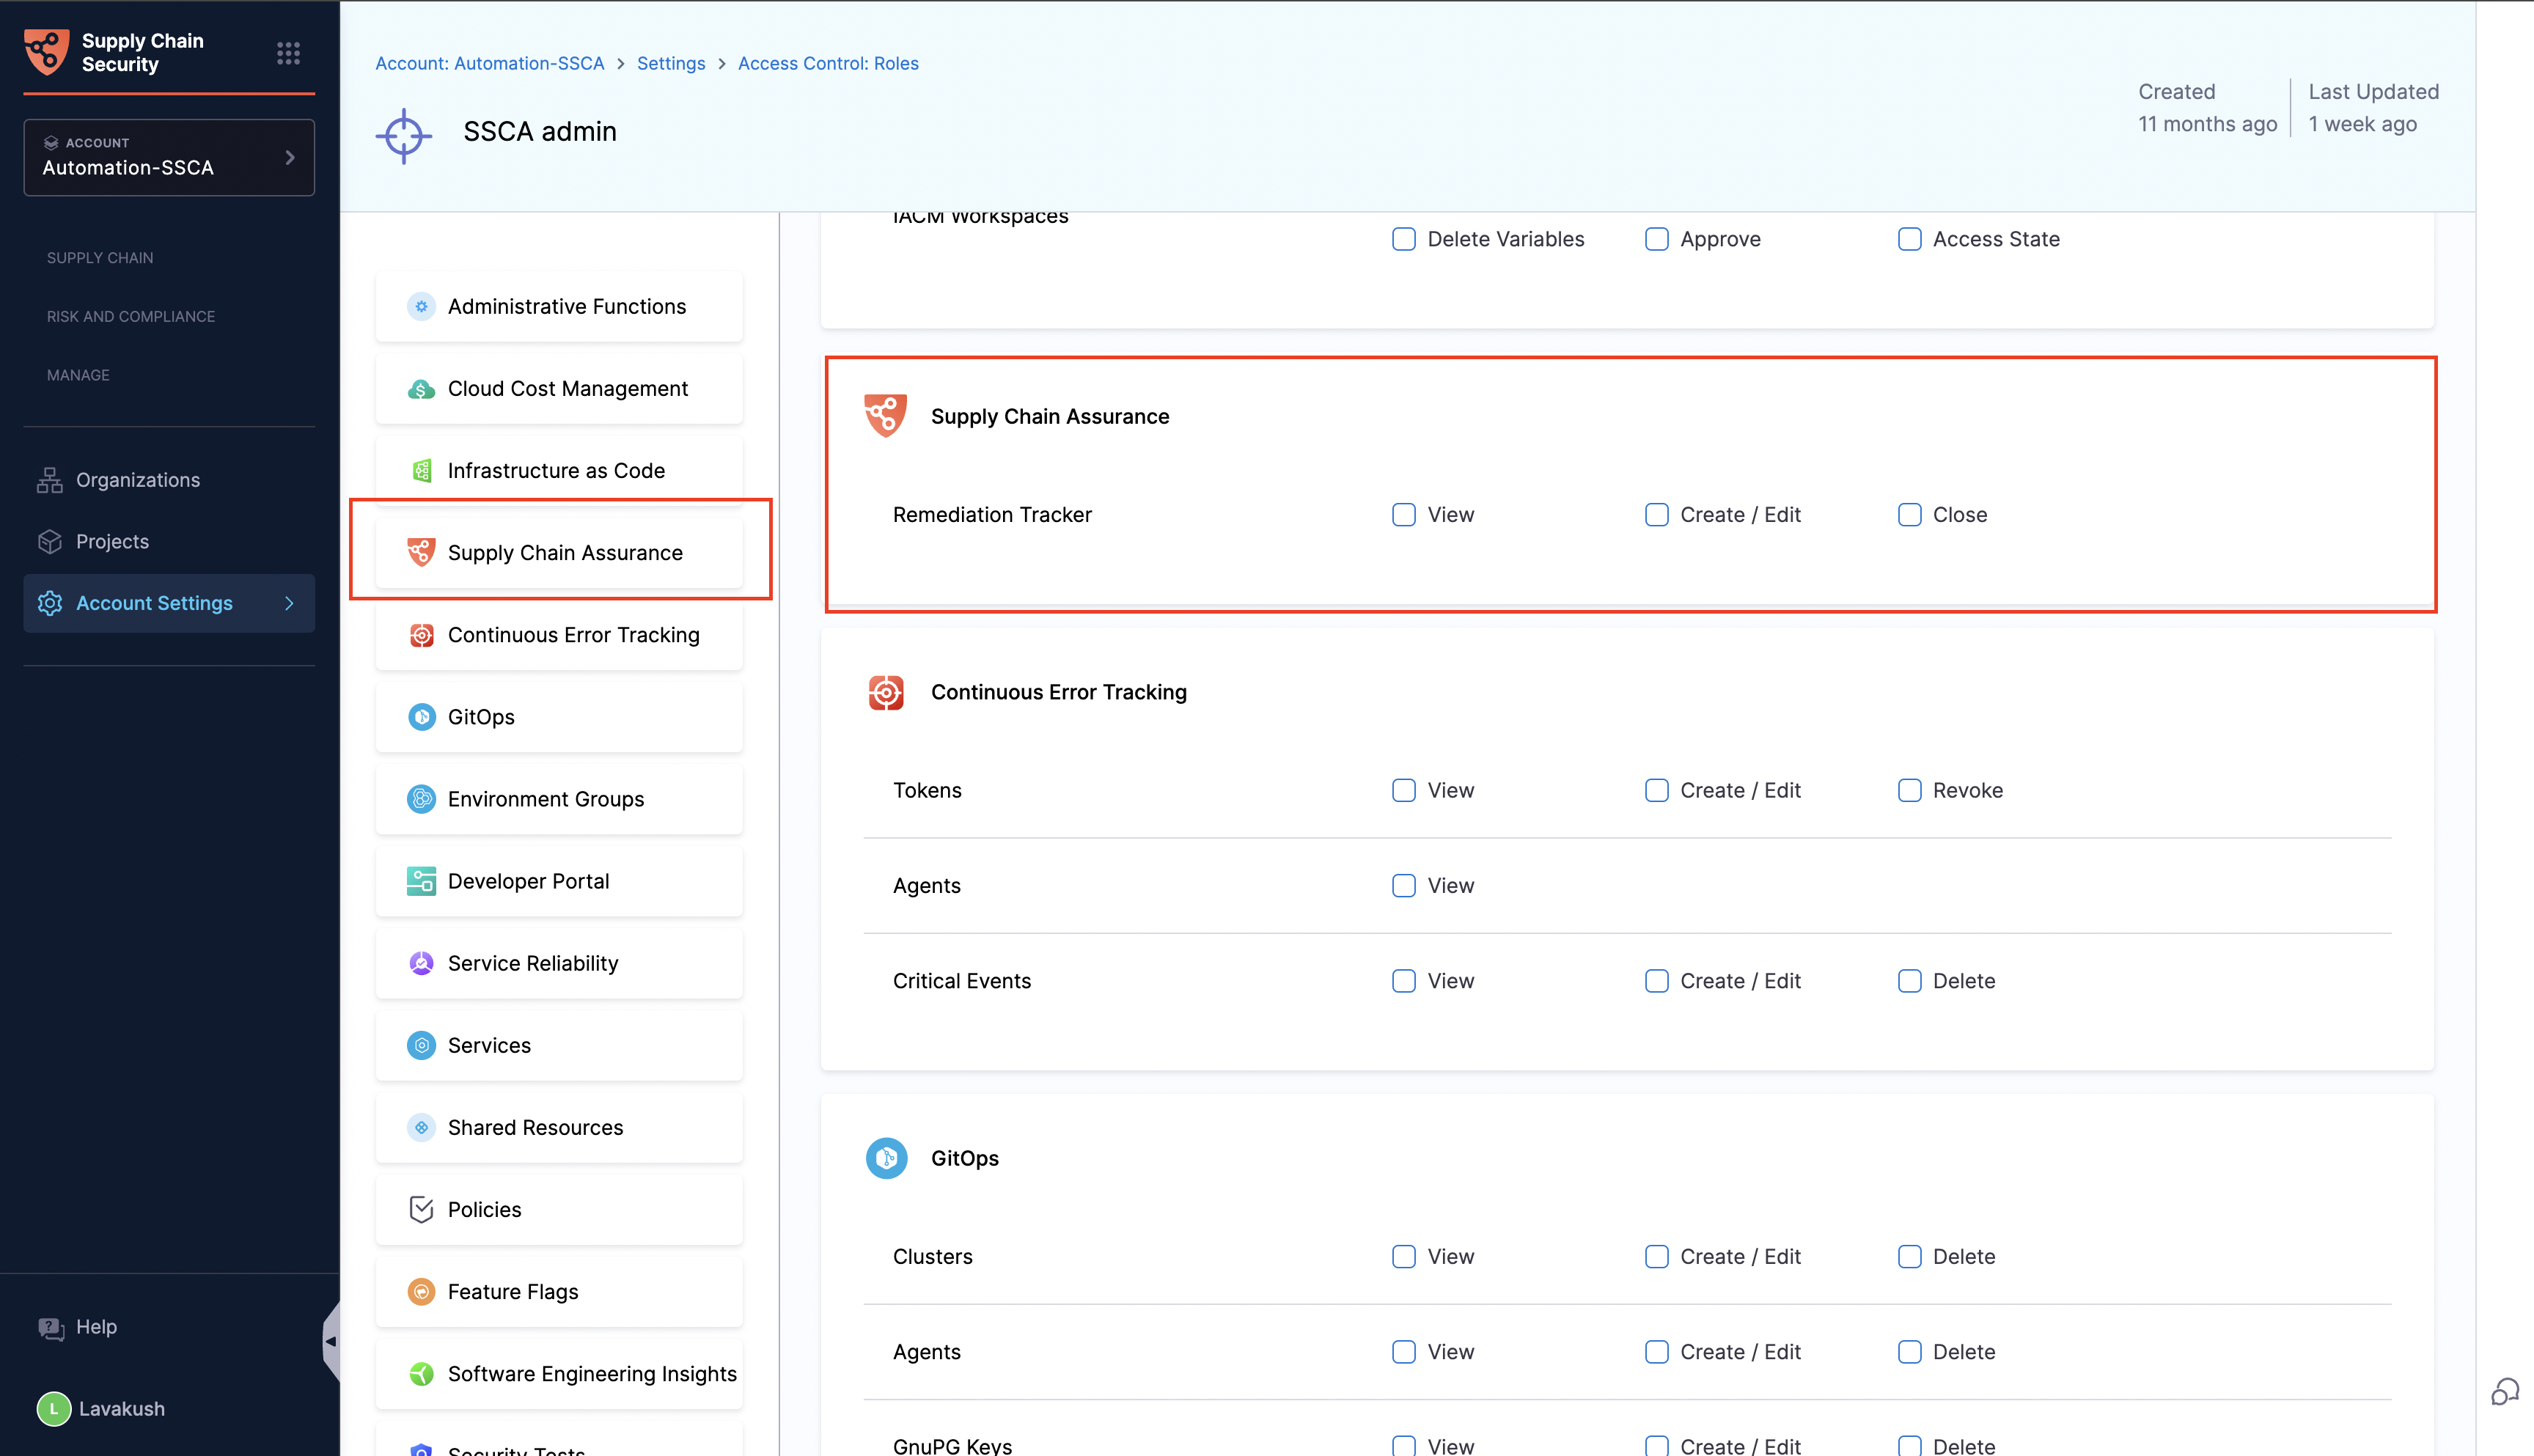
Task: Check Create / Edit for Critical Events
Action: (x=1656, y=981)
